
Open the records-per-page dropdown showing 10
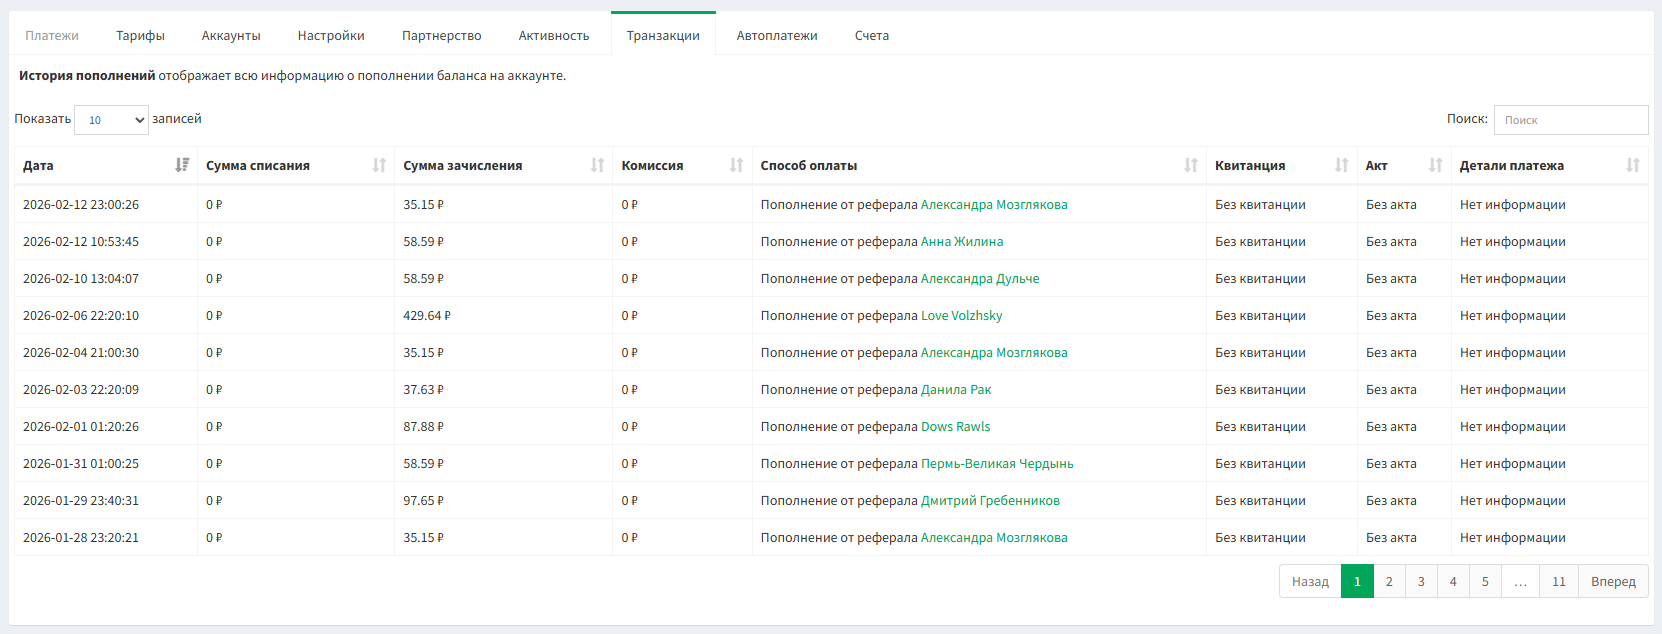coord(111,120)
